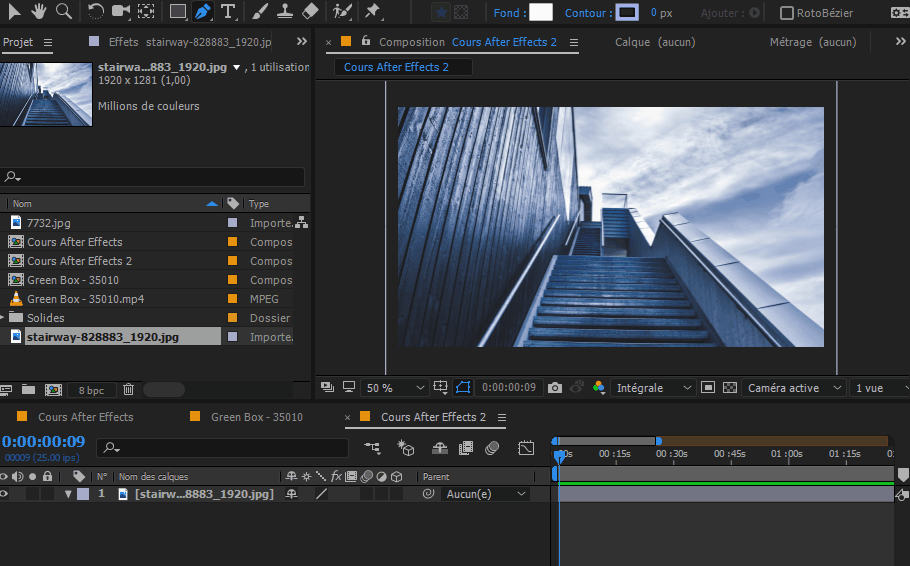Click the viewer timecode 0:00:00:09
The width and height of the screenshot is (910, 566).
point(509,387)
